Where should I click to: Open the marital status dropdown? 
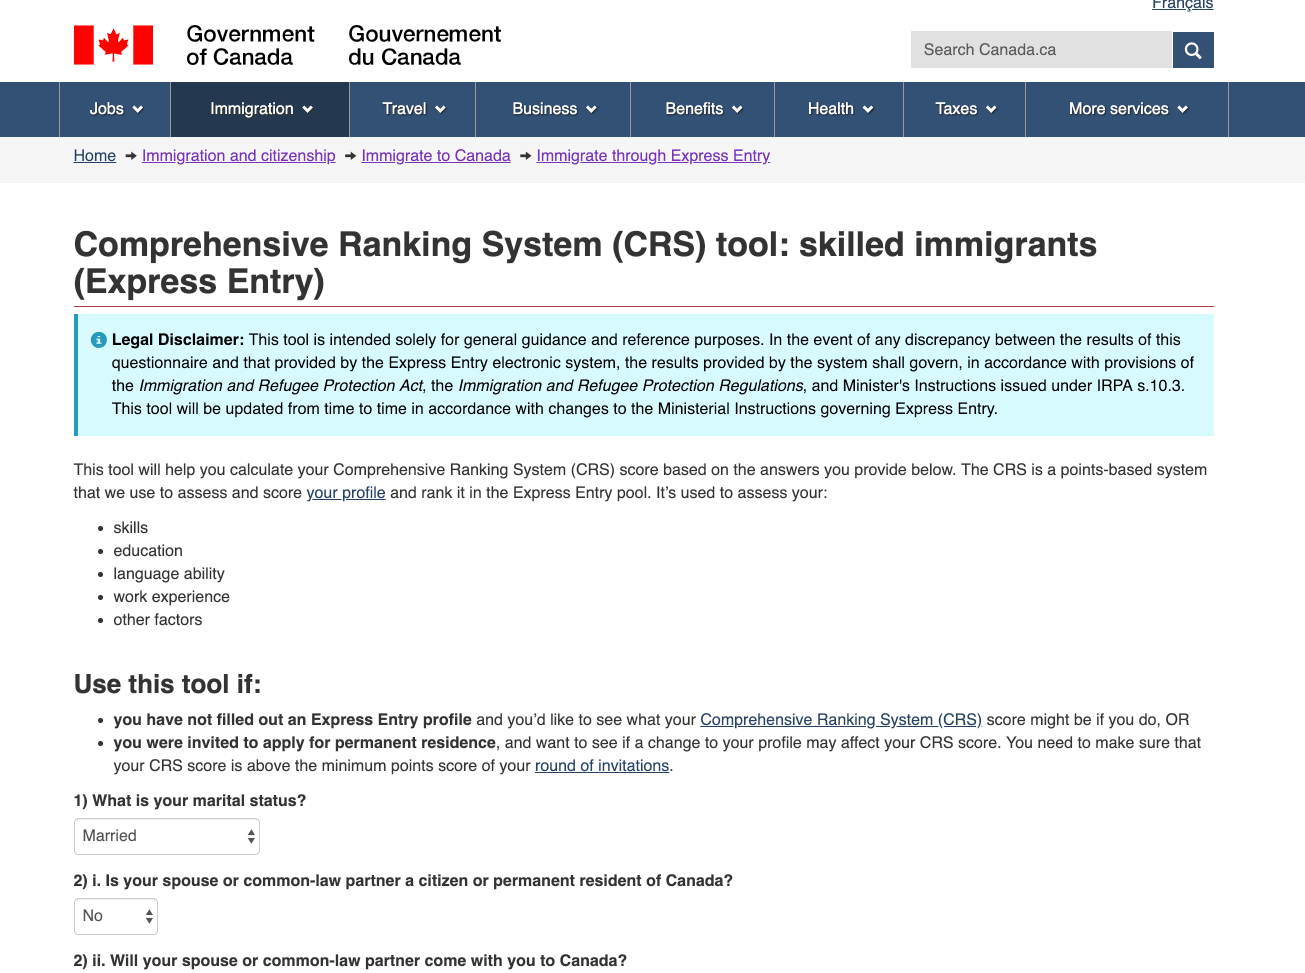(x=167, y=836)
